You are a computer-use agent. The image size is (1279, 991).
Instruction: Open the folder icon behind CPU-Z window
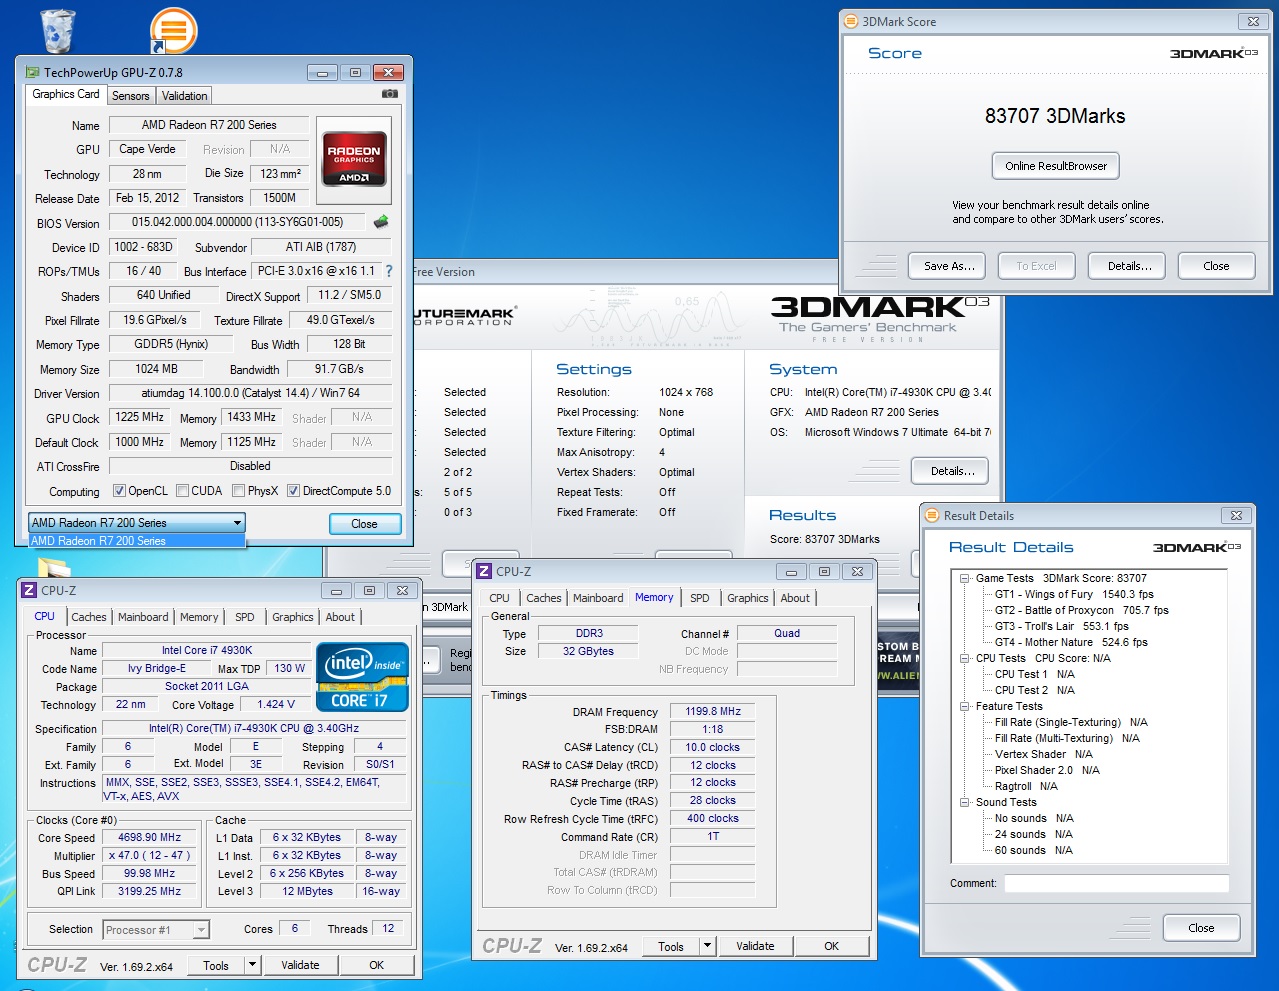56,567
